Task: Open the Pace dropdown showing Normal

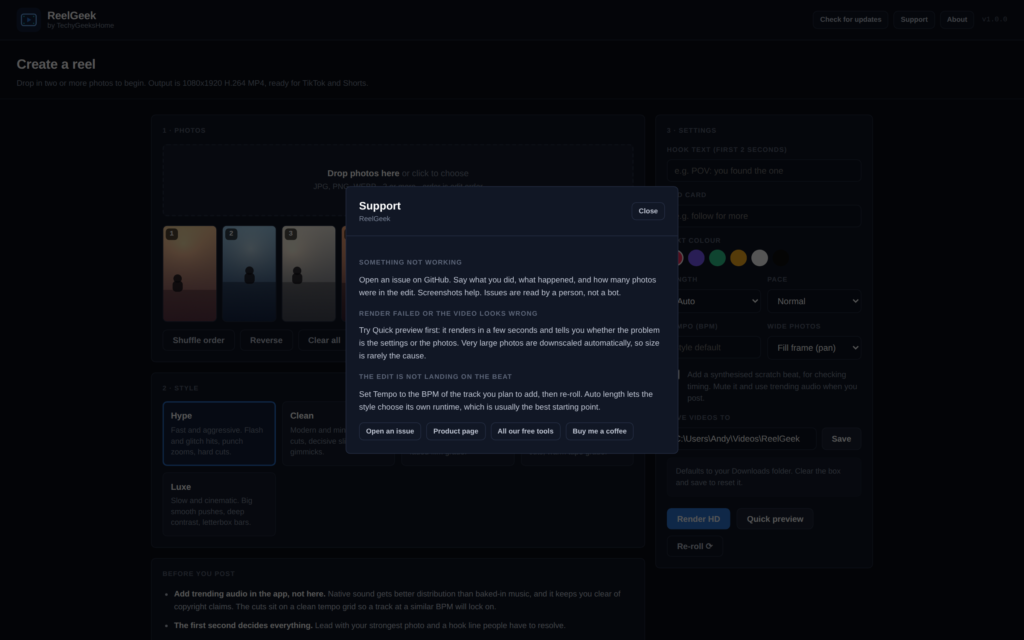Action: tap(814, 301)
